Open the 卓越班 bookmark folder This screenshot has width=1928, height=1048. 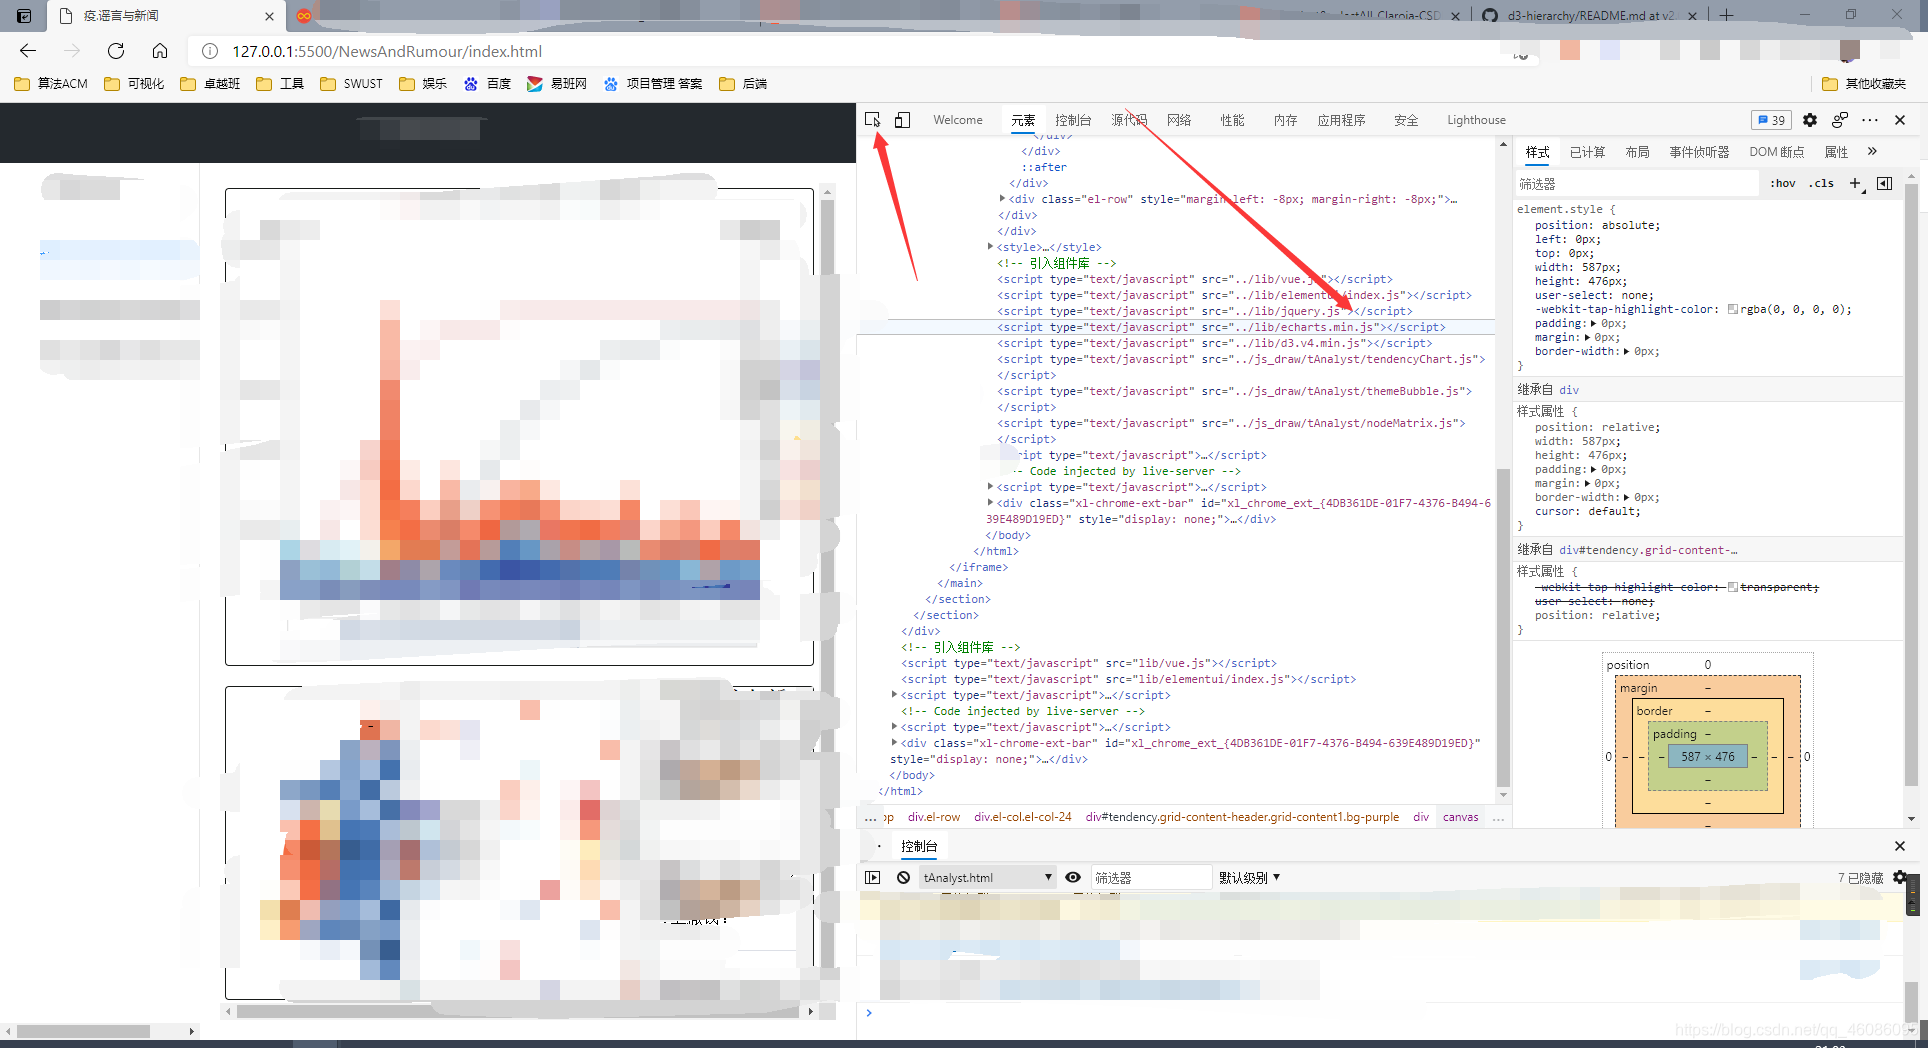pos(210,84)
